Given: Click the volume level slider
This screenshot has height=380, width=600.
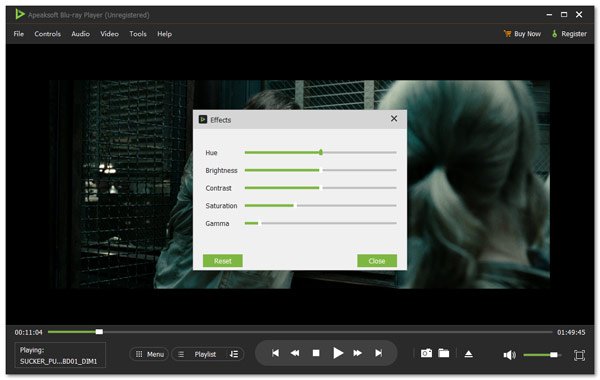Looking at the screenshot, I should 542,355.
